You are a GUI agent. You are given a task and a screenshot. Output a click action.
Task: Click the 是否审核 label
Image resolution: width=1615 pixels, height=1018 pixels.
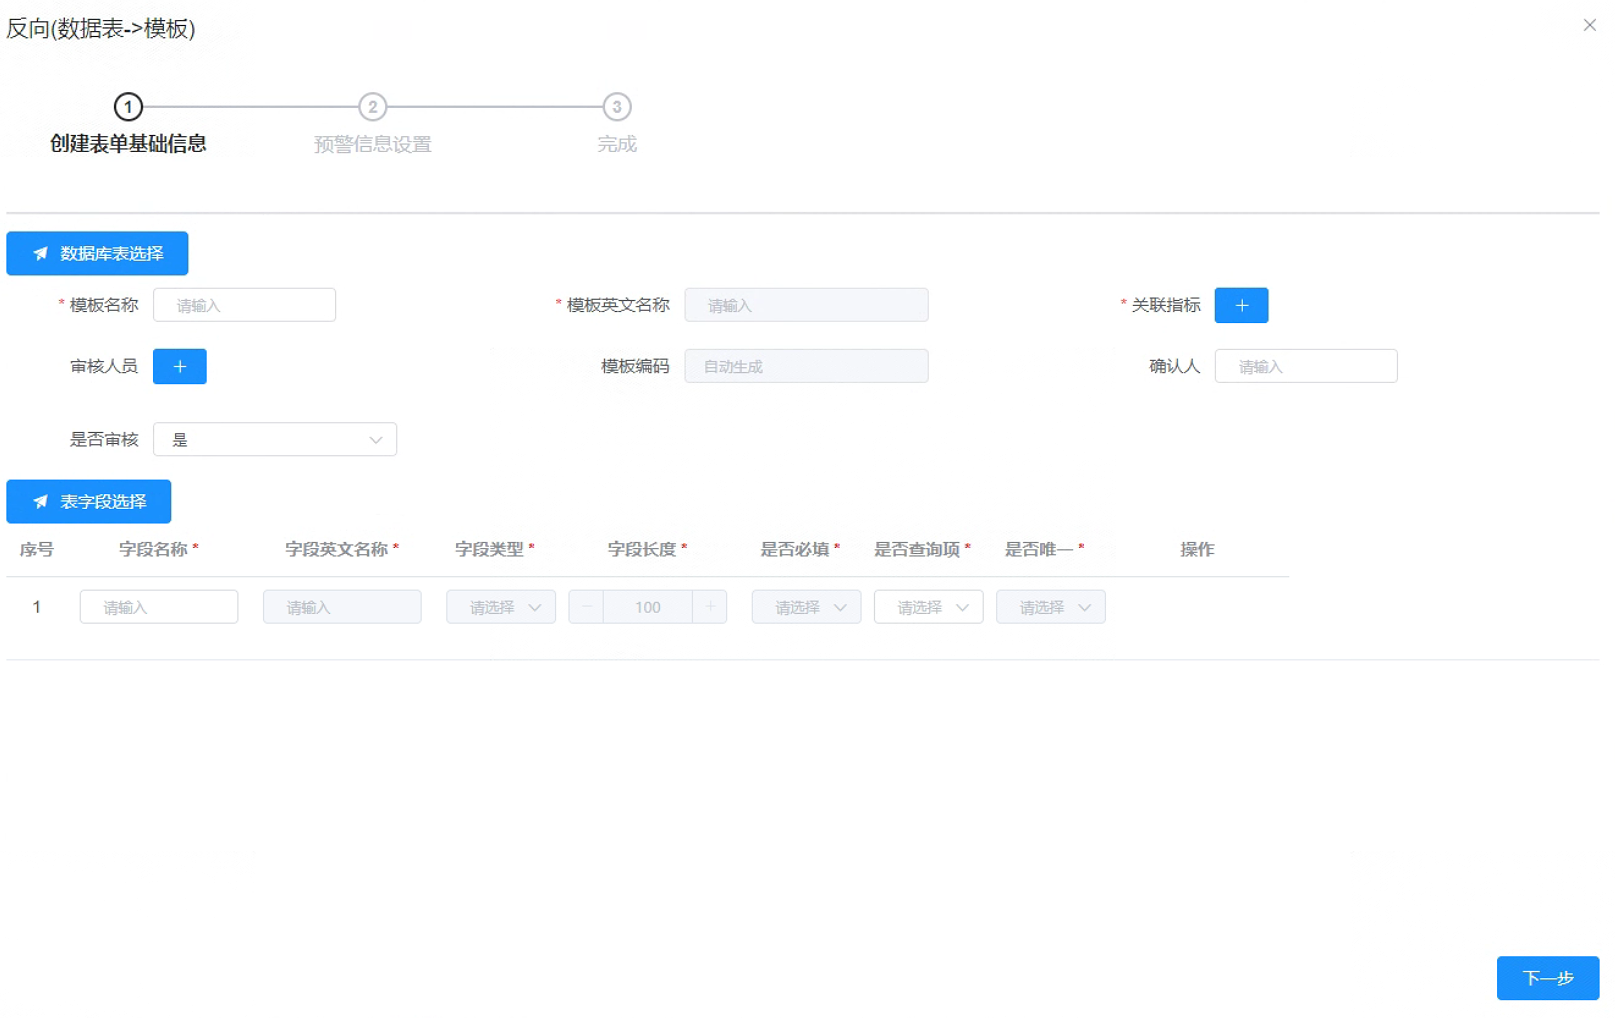pos(104,439)
